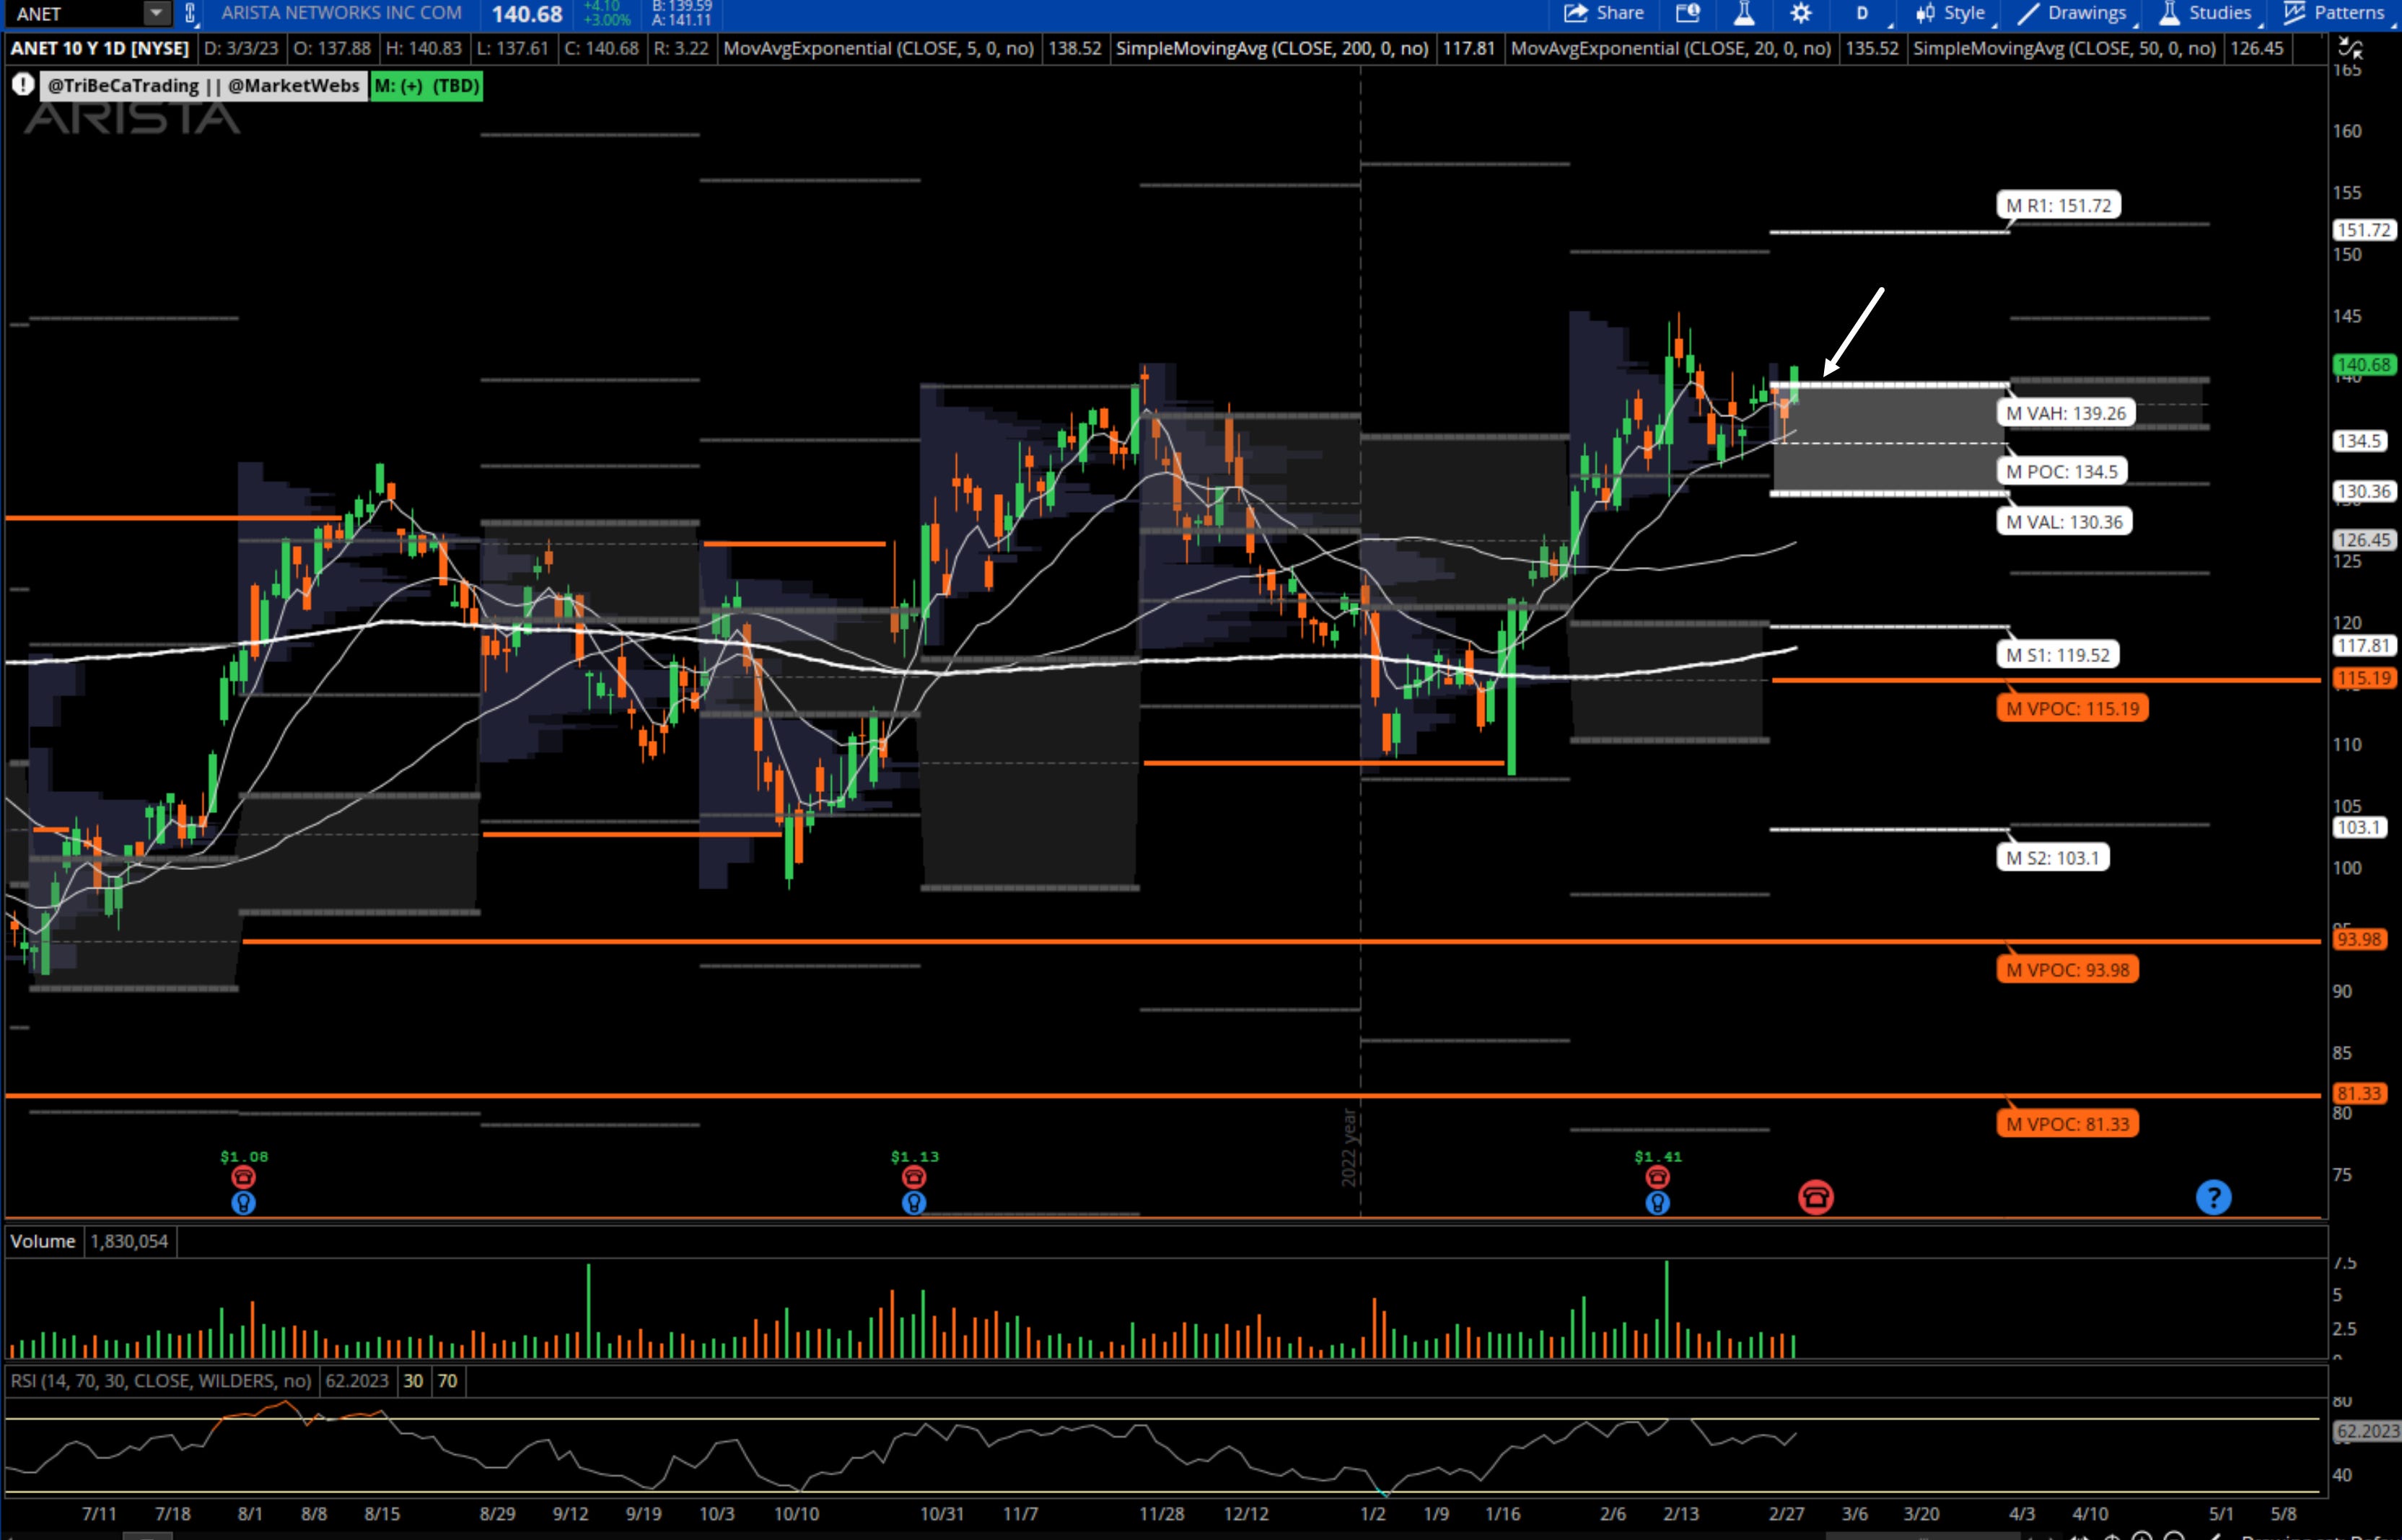Click the M S1: 119.52 label
Screen dimensions: 2402x1540
(2057, 655)
